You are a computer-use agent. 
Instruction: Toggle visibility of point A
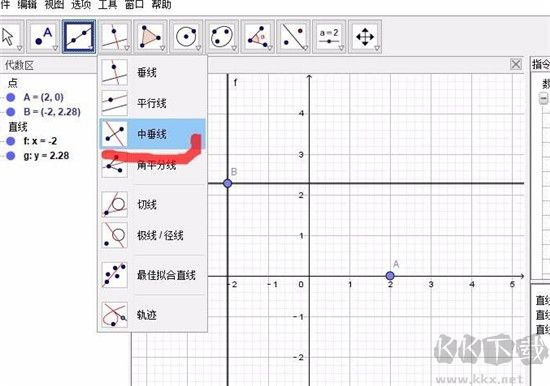tap(11, 97)
